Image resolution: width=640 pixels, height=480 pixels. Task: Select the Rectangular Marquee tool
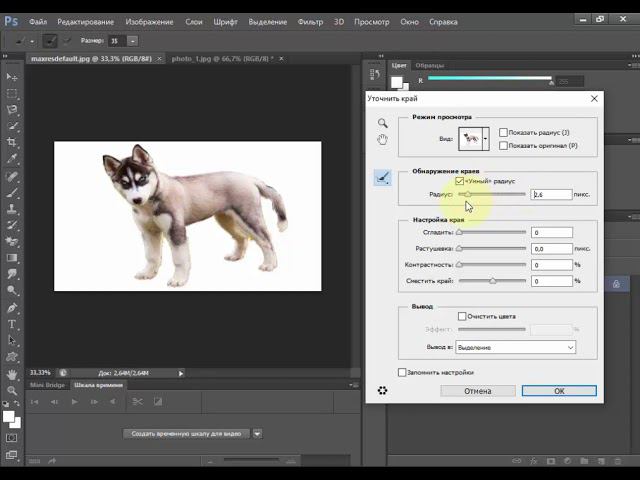coord(12,93)
